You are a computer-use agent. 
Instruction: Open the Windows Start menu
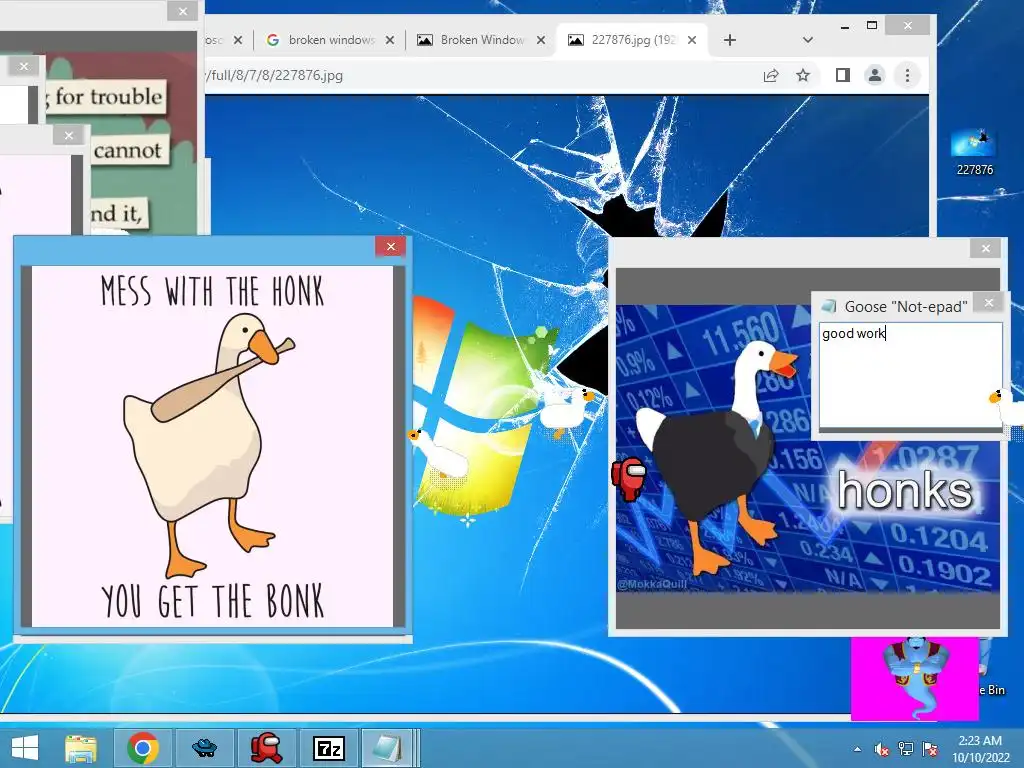[25, 748]
